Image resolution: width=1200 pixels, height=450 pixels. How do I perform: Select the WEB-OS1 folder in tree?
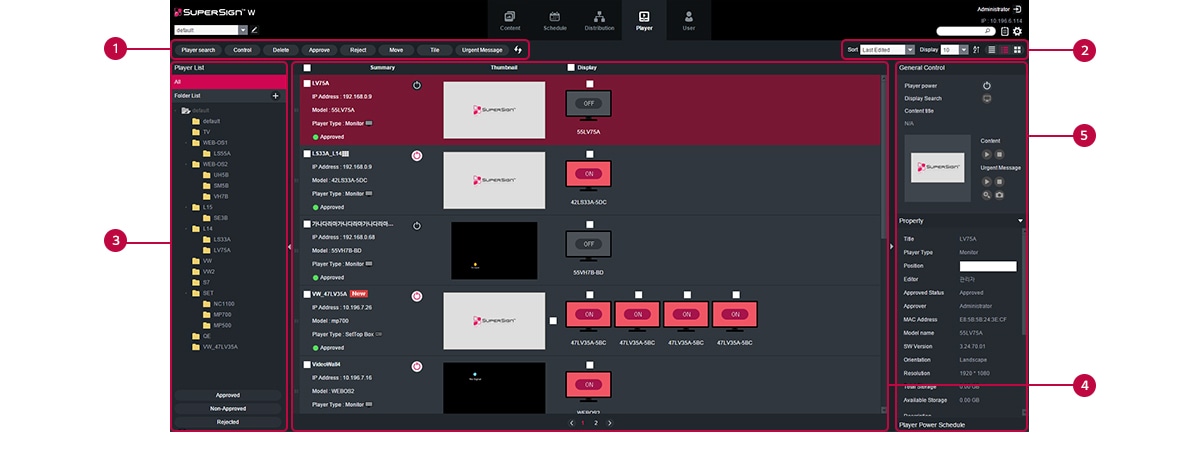coord(215,142)
